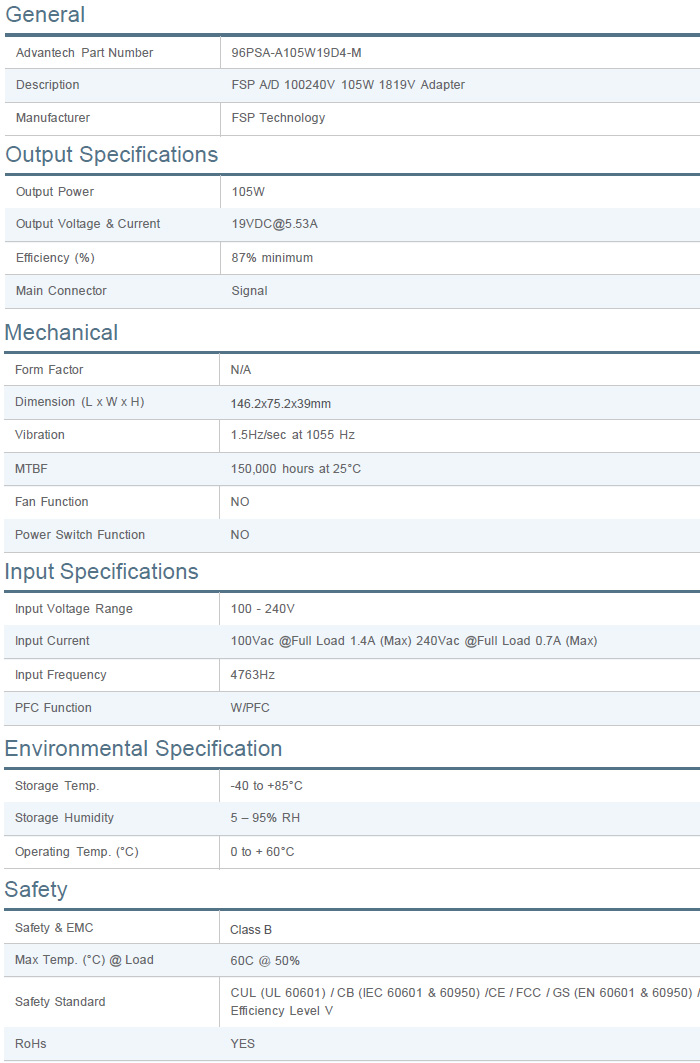Click the W/PFC function value
Image resolution: width=700 pixels, height=1063 pixels.
[x=250, y=708]
